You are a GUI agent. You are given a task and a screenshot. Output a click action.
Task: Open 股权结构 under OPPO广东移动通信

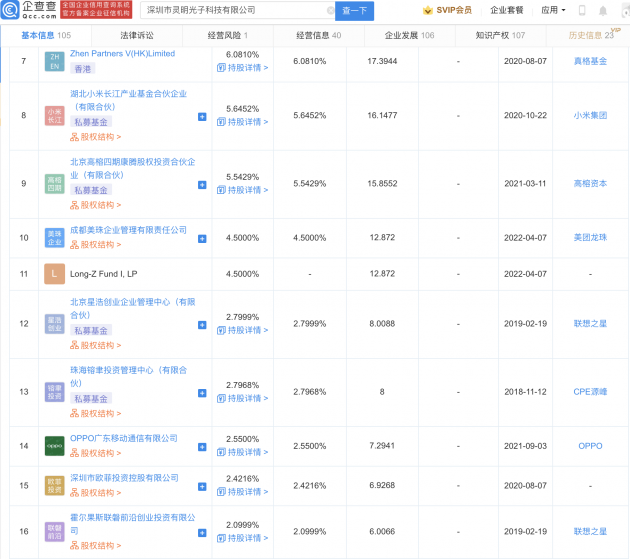(x=96, y=453)
